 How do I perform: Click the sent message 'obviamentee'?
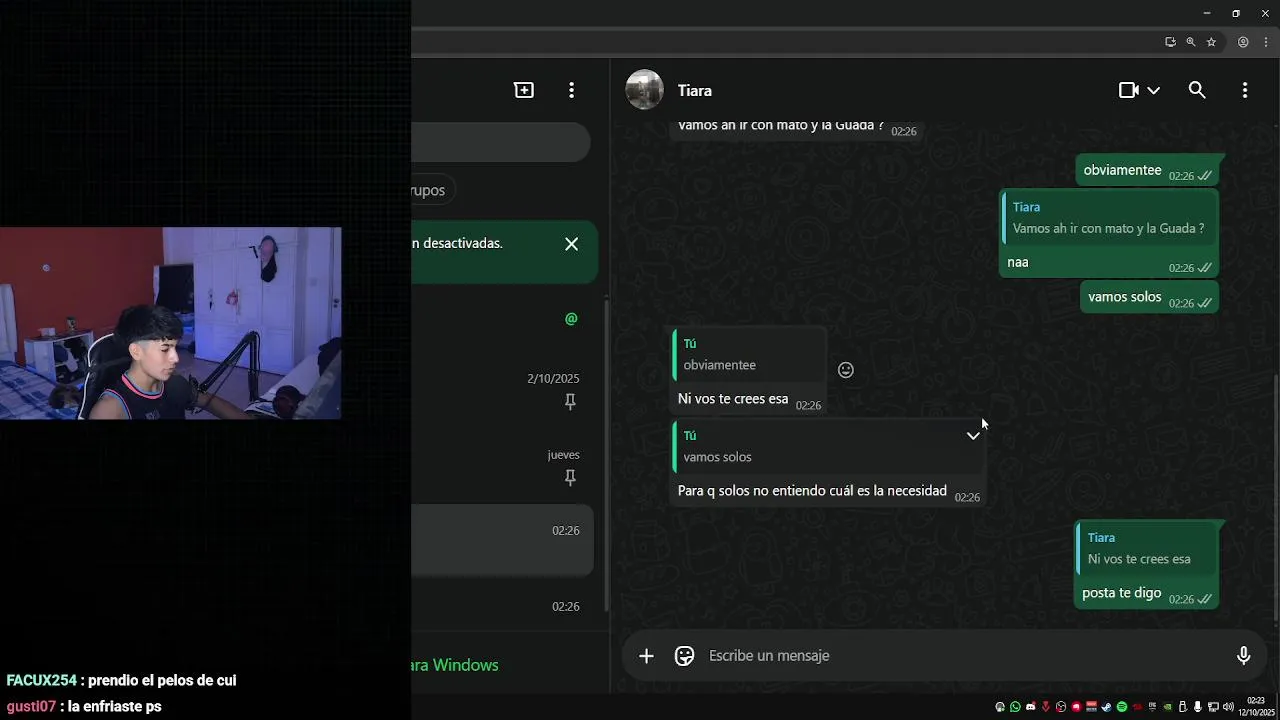(x=1148, y=171)
